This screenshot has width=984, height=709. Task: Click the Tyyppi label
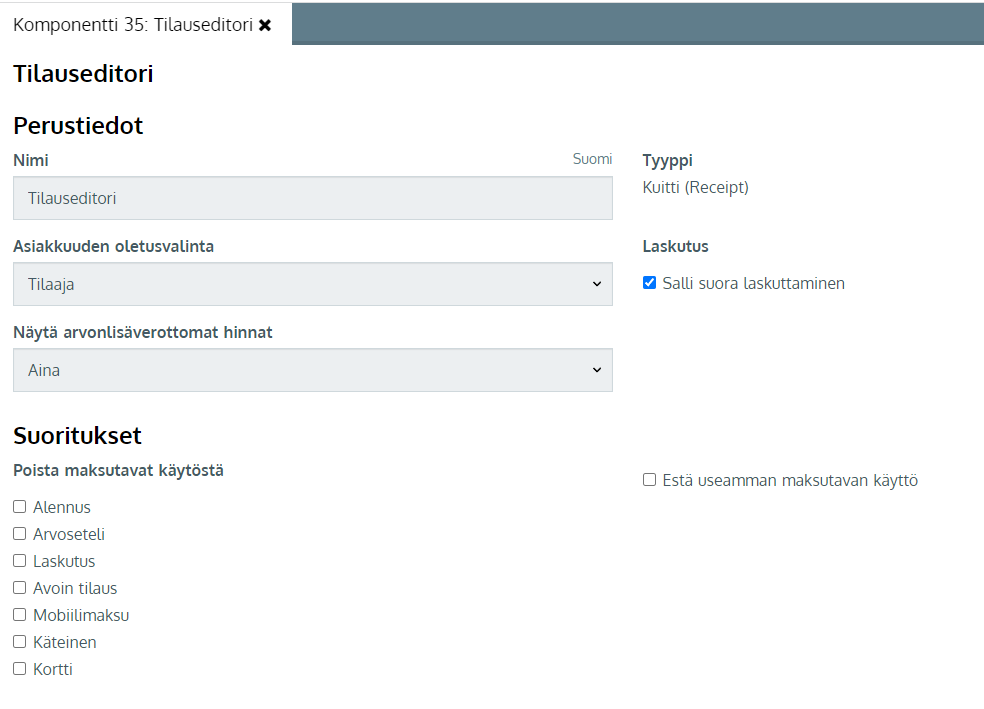pyautogui.click(x=668, y=161)
